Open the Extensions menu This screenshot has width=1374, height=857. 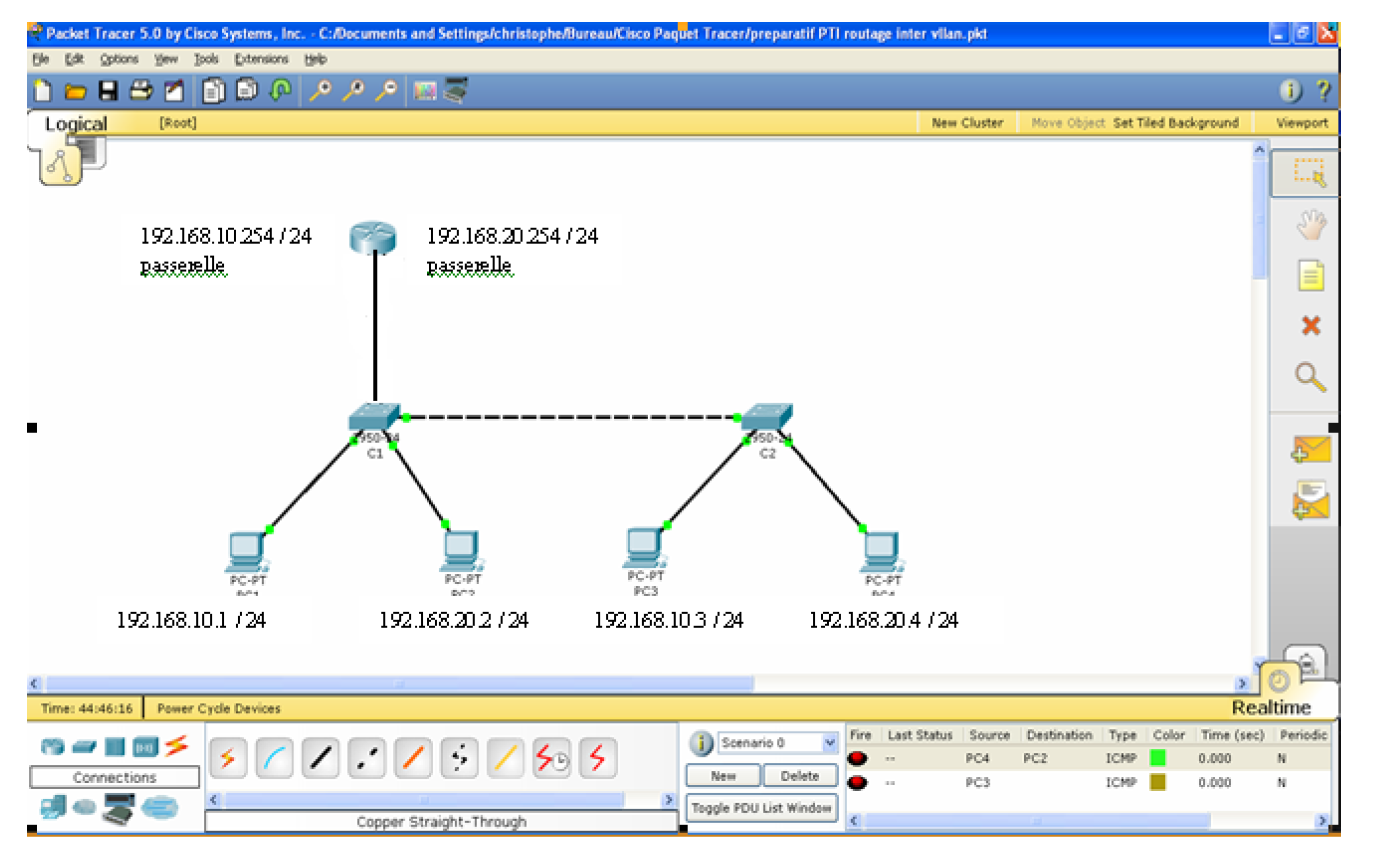(261, 59)
